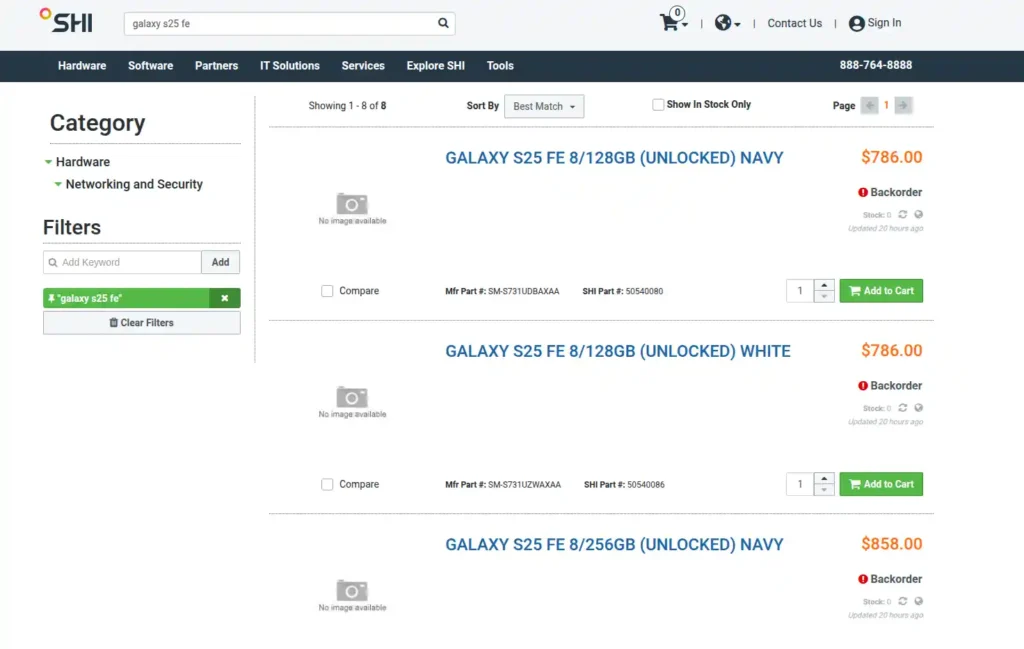Enable Show In Stock Only

coord(658,104)
